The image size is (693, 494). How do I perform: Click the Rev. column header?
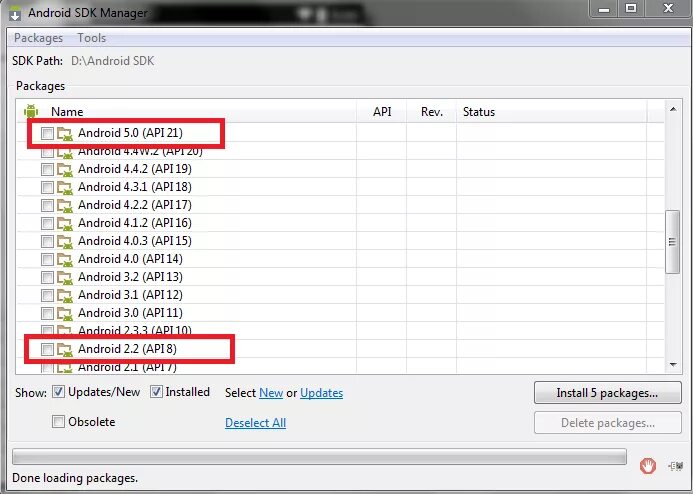click(x=432, y=112)
